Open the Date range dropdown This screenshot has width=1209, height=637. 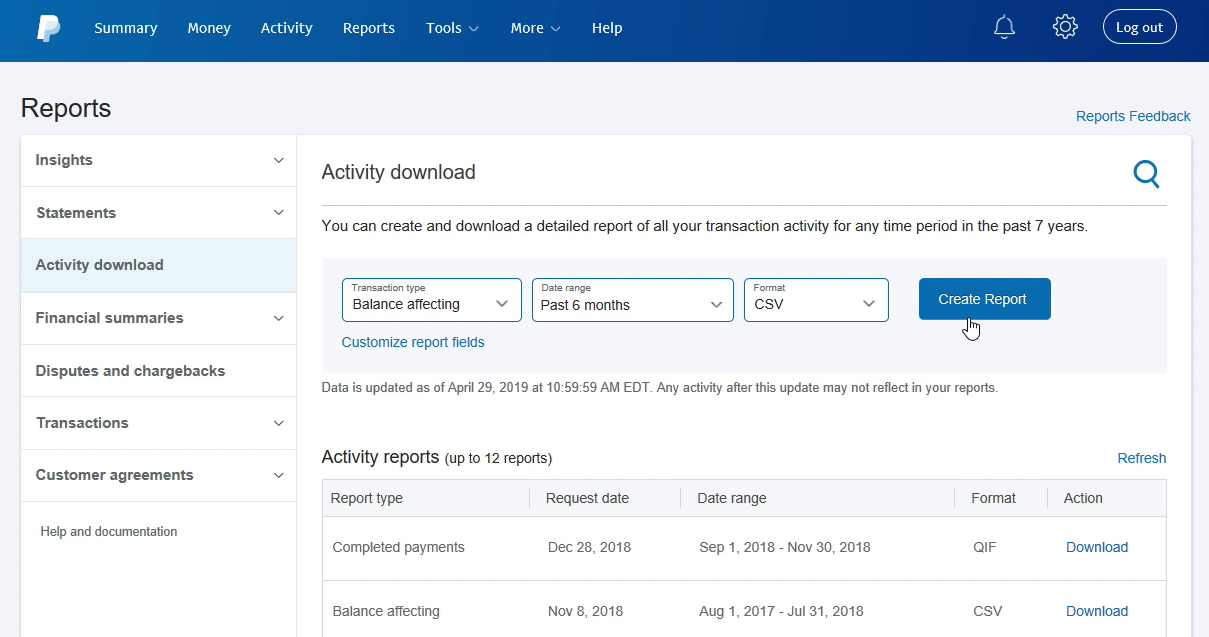633,300
